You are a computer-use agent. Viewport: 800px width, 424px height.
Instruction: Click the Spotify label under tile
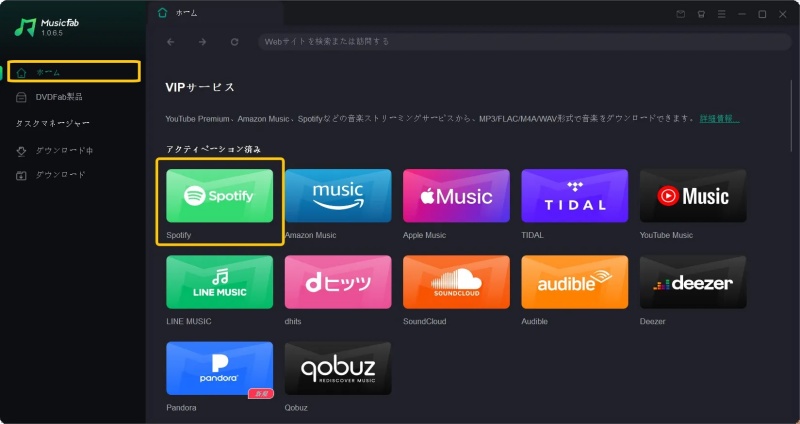click(x=179, y=235)
